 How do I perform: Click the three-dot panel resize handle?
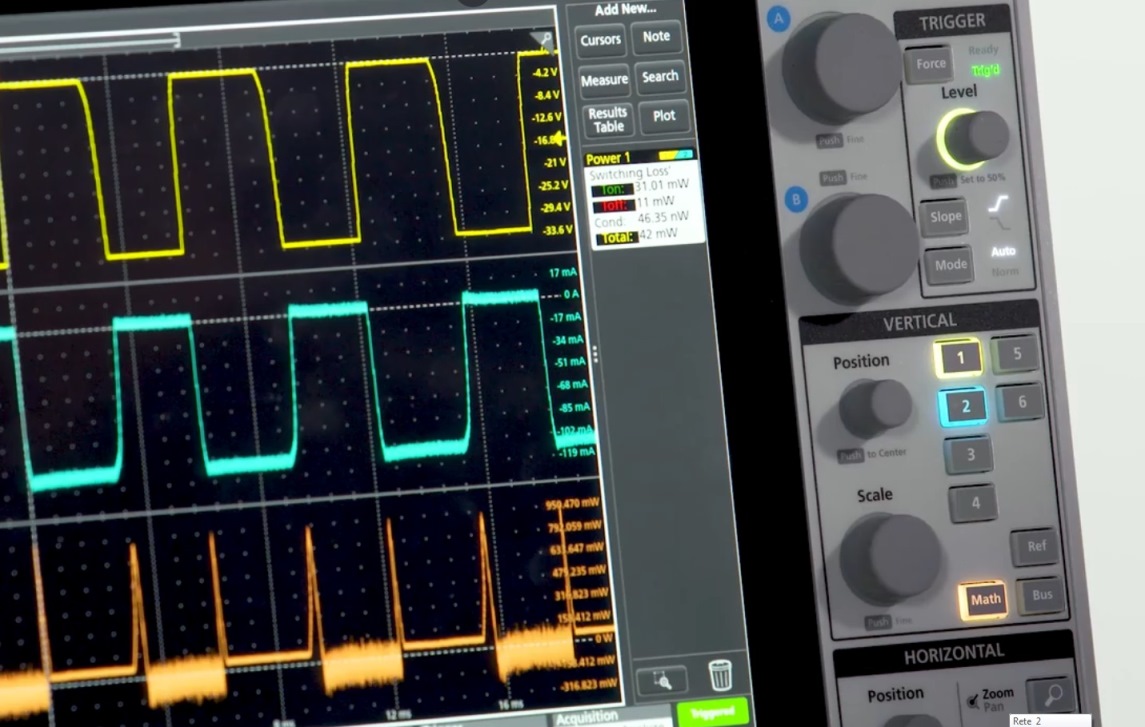596,354
